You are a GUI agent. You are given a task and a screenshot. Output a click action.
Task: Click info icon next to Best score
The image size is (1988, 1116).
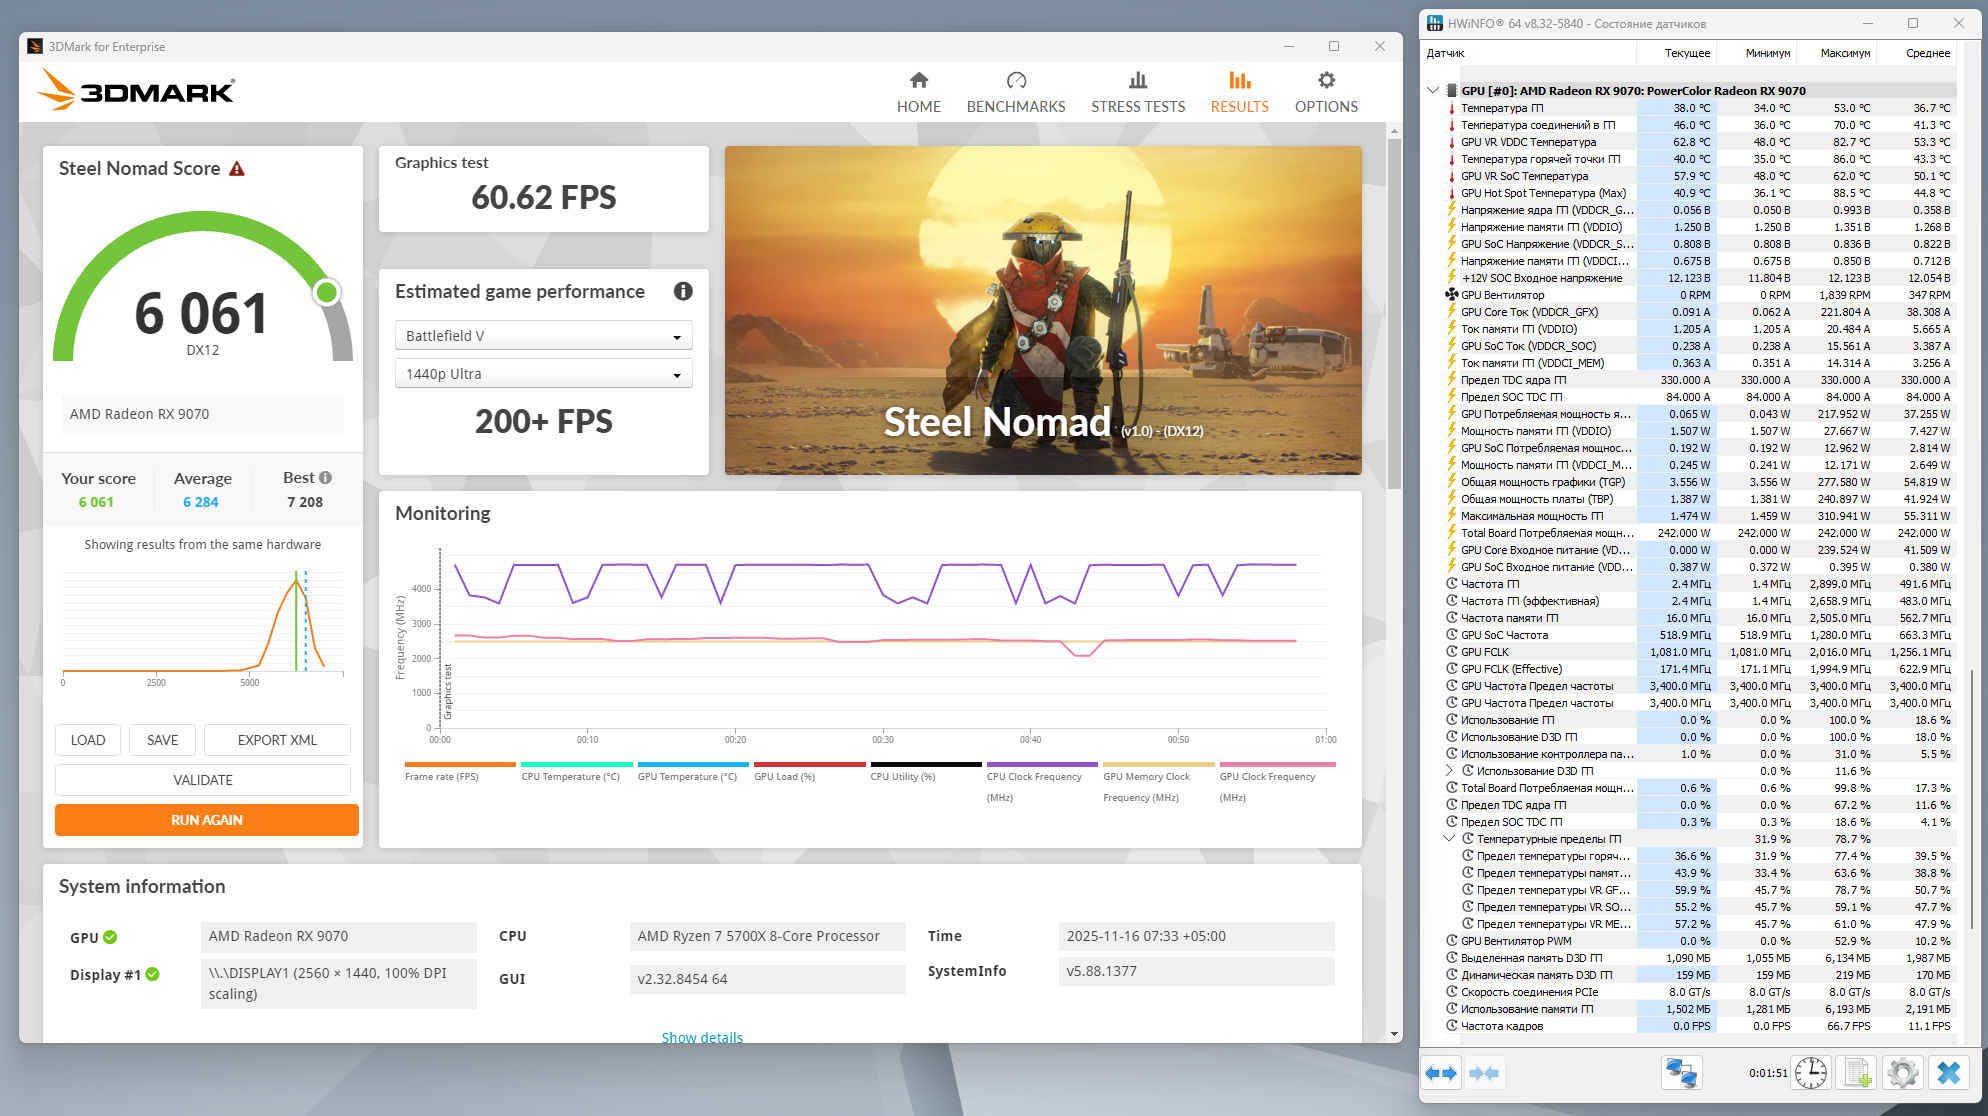325,478
